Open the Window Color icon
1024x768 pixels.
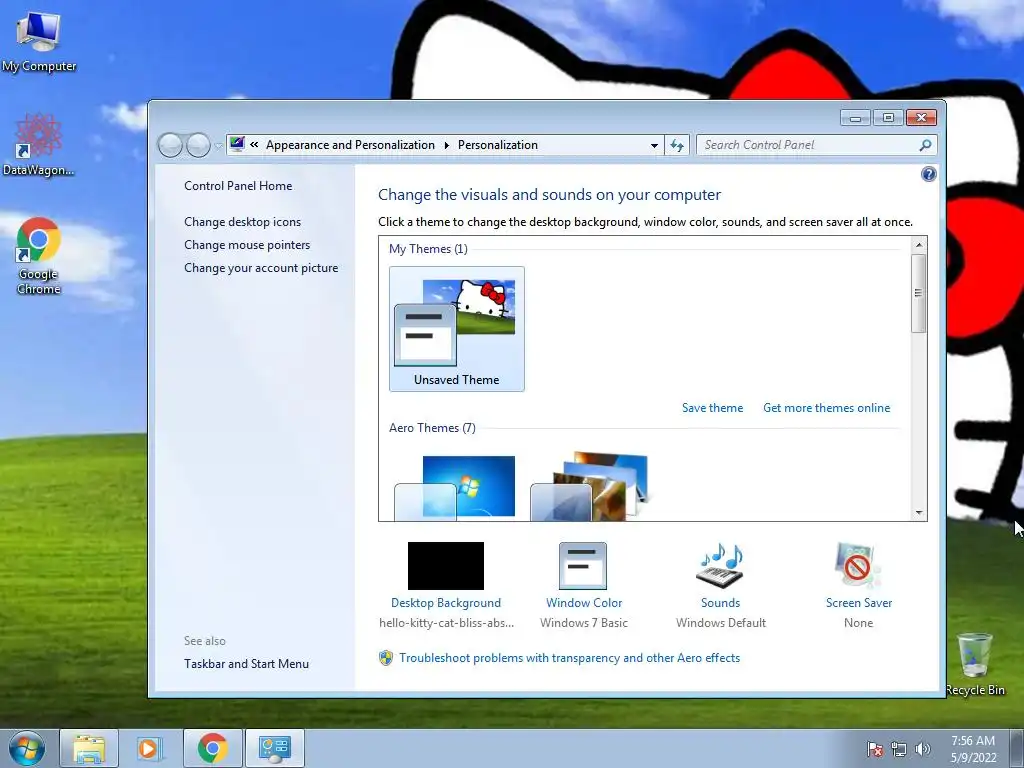point(583,566)
